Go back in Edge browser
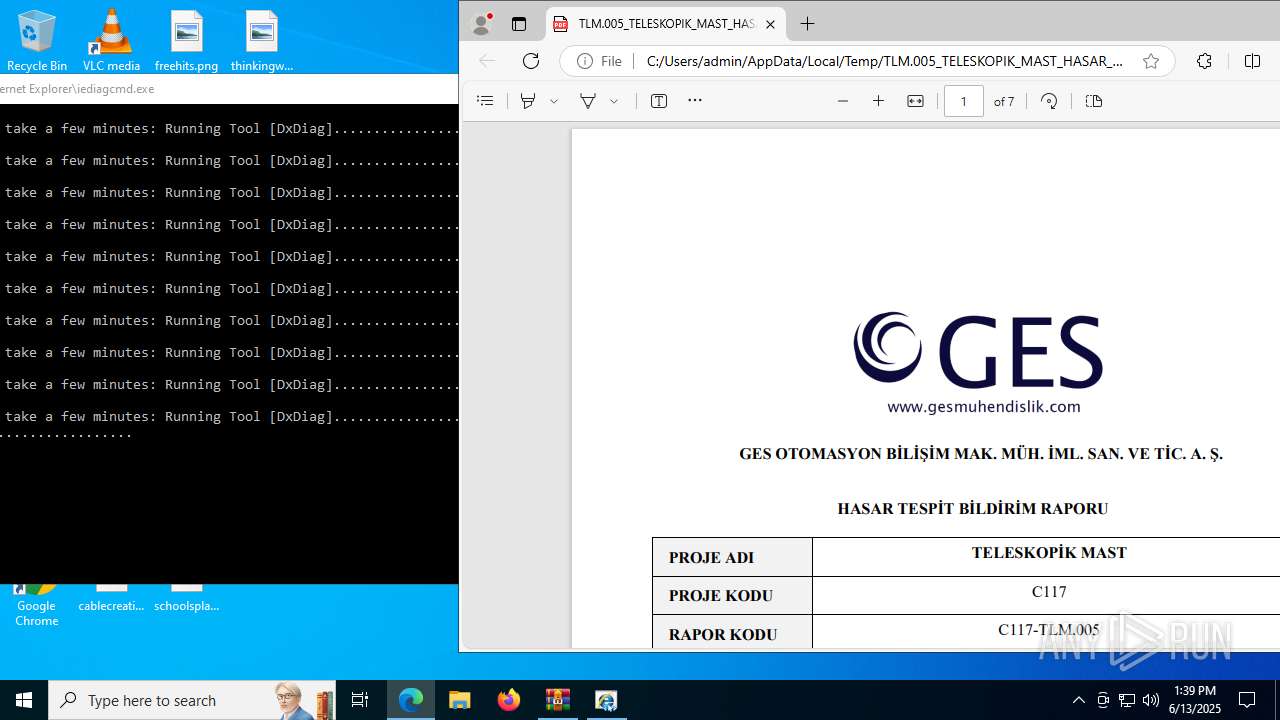1280x720 pixels. pos(487,61)
